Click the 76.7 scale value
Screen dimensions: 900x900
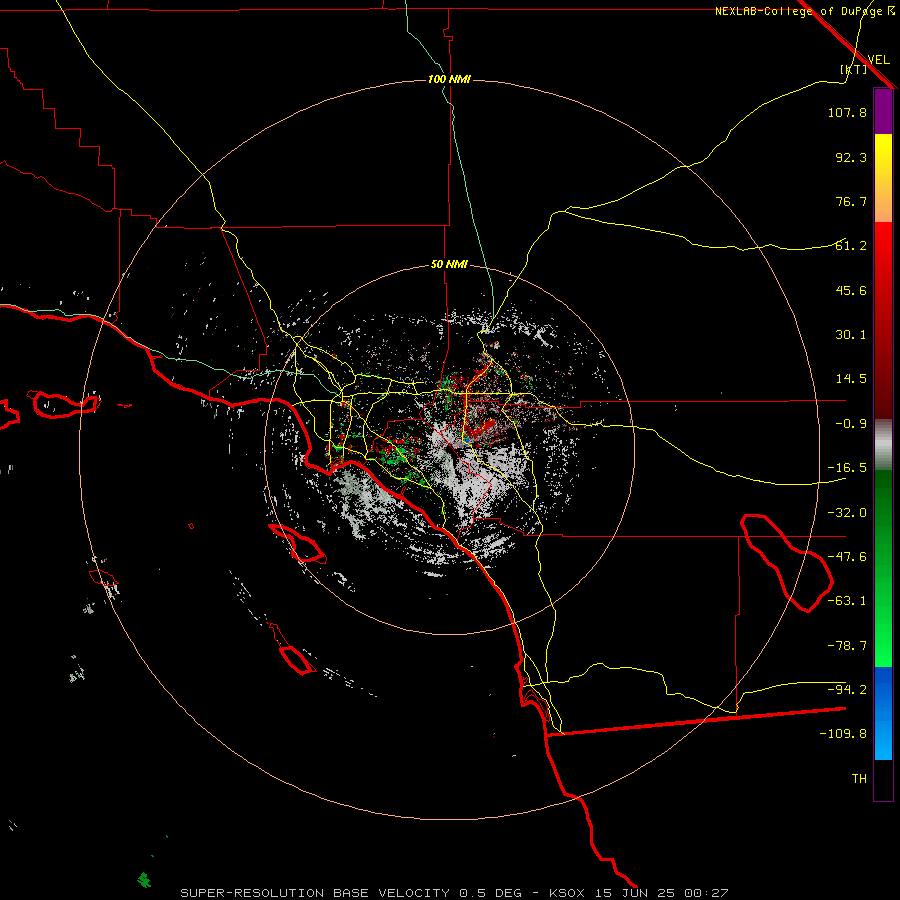[851, 201]
